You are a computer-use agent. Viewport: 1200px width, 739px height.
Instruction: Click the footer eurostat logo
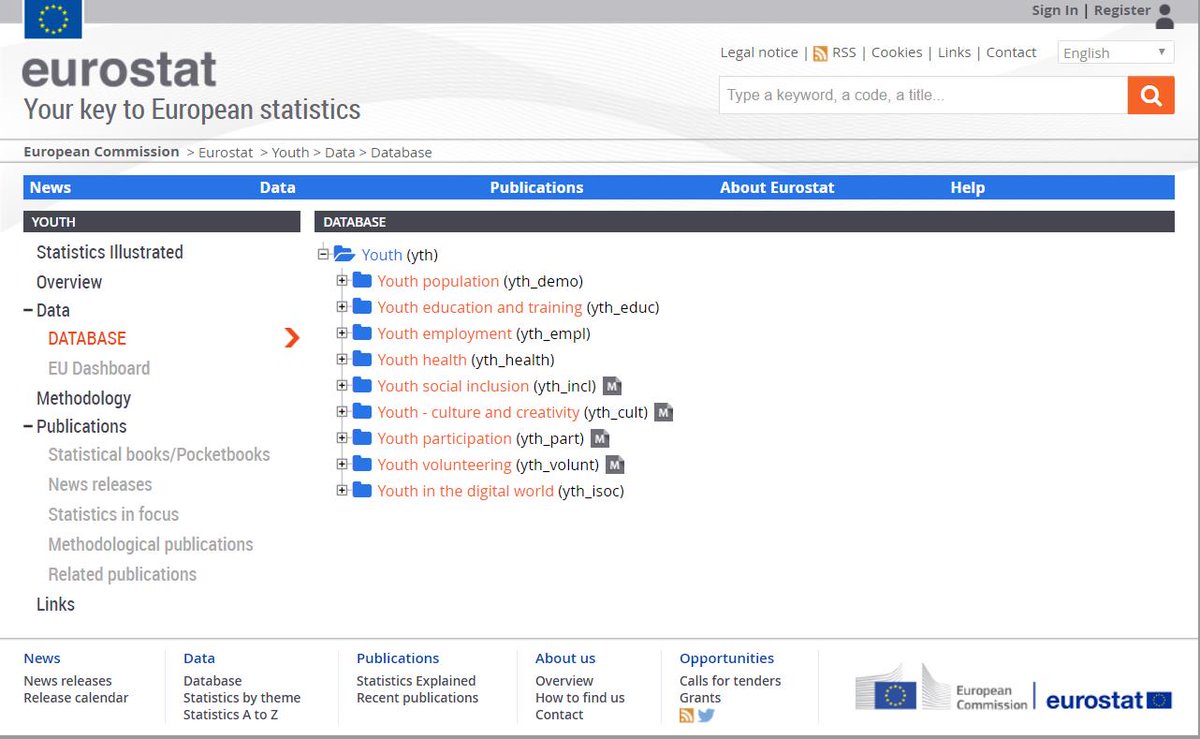[1109, 700]
